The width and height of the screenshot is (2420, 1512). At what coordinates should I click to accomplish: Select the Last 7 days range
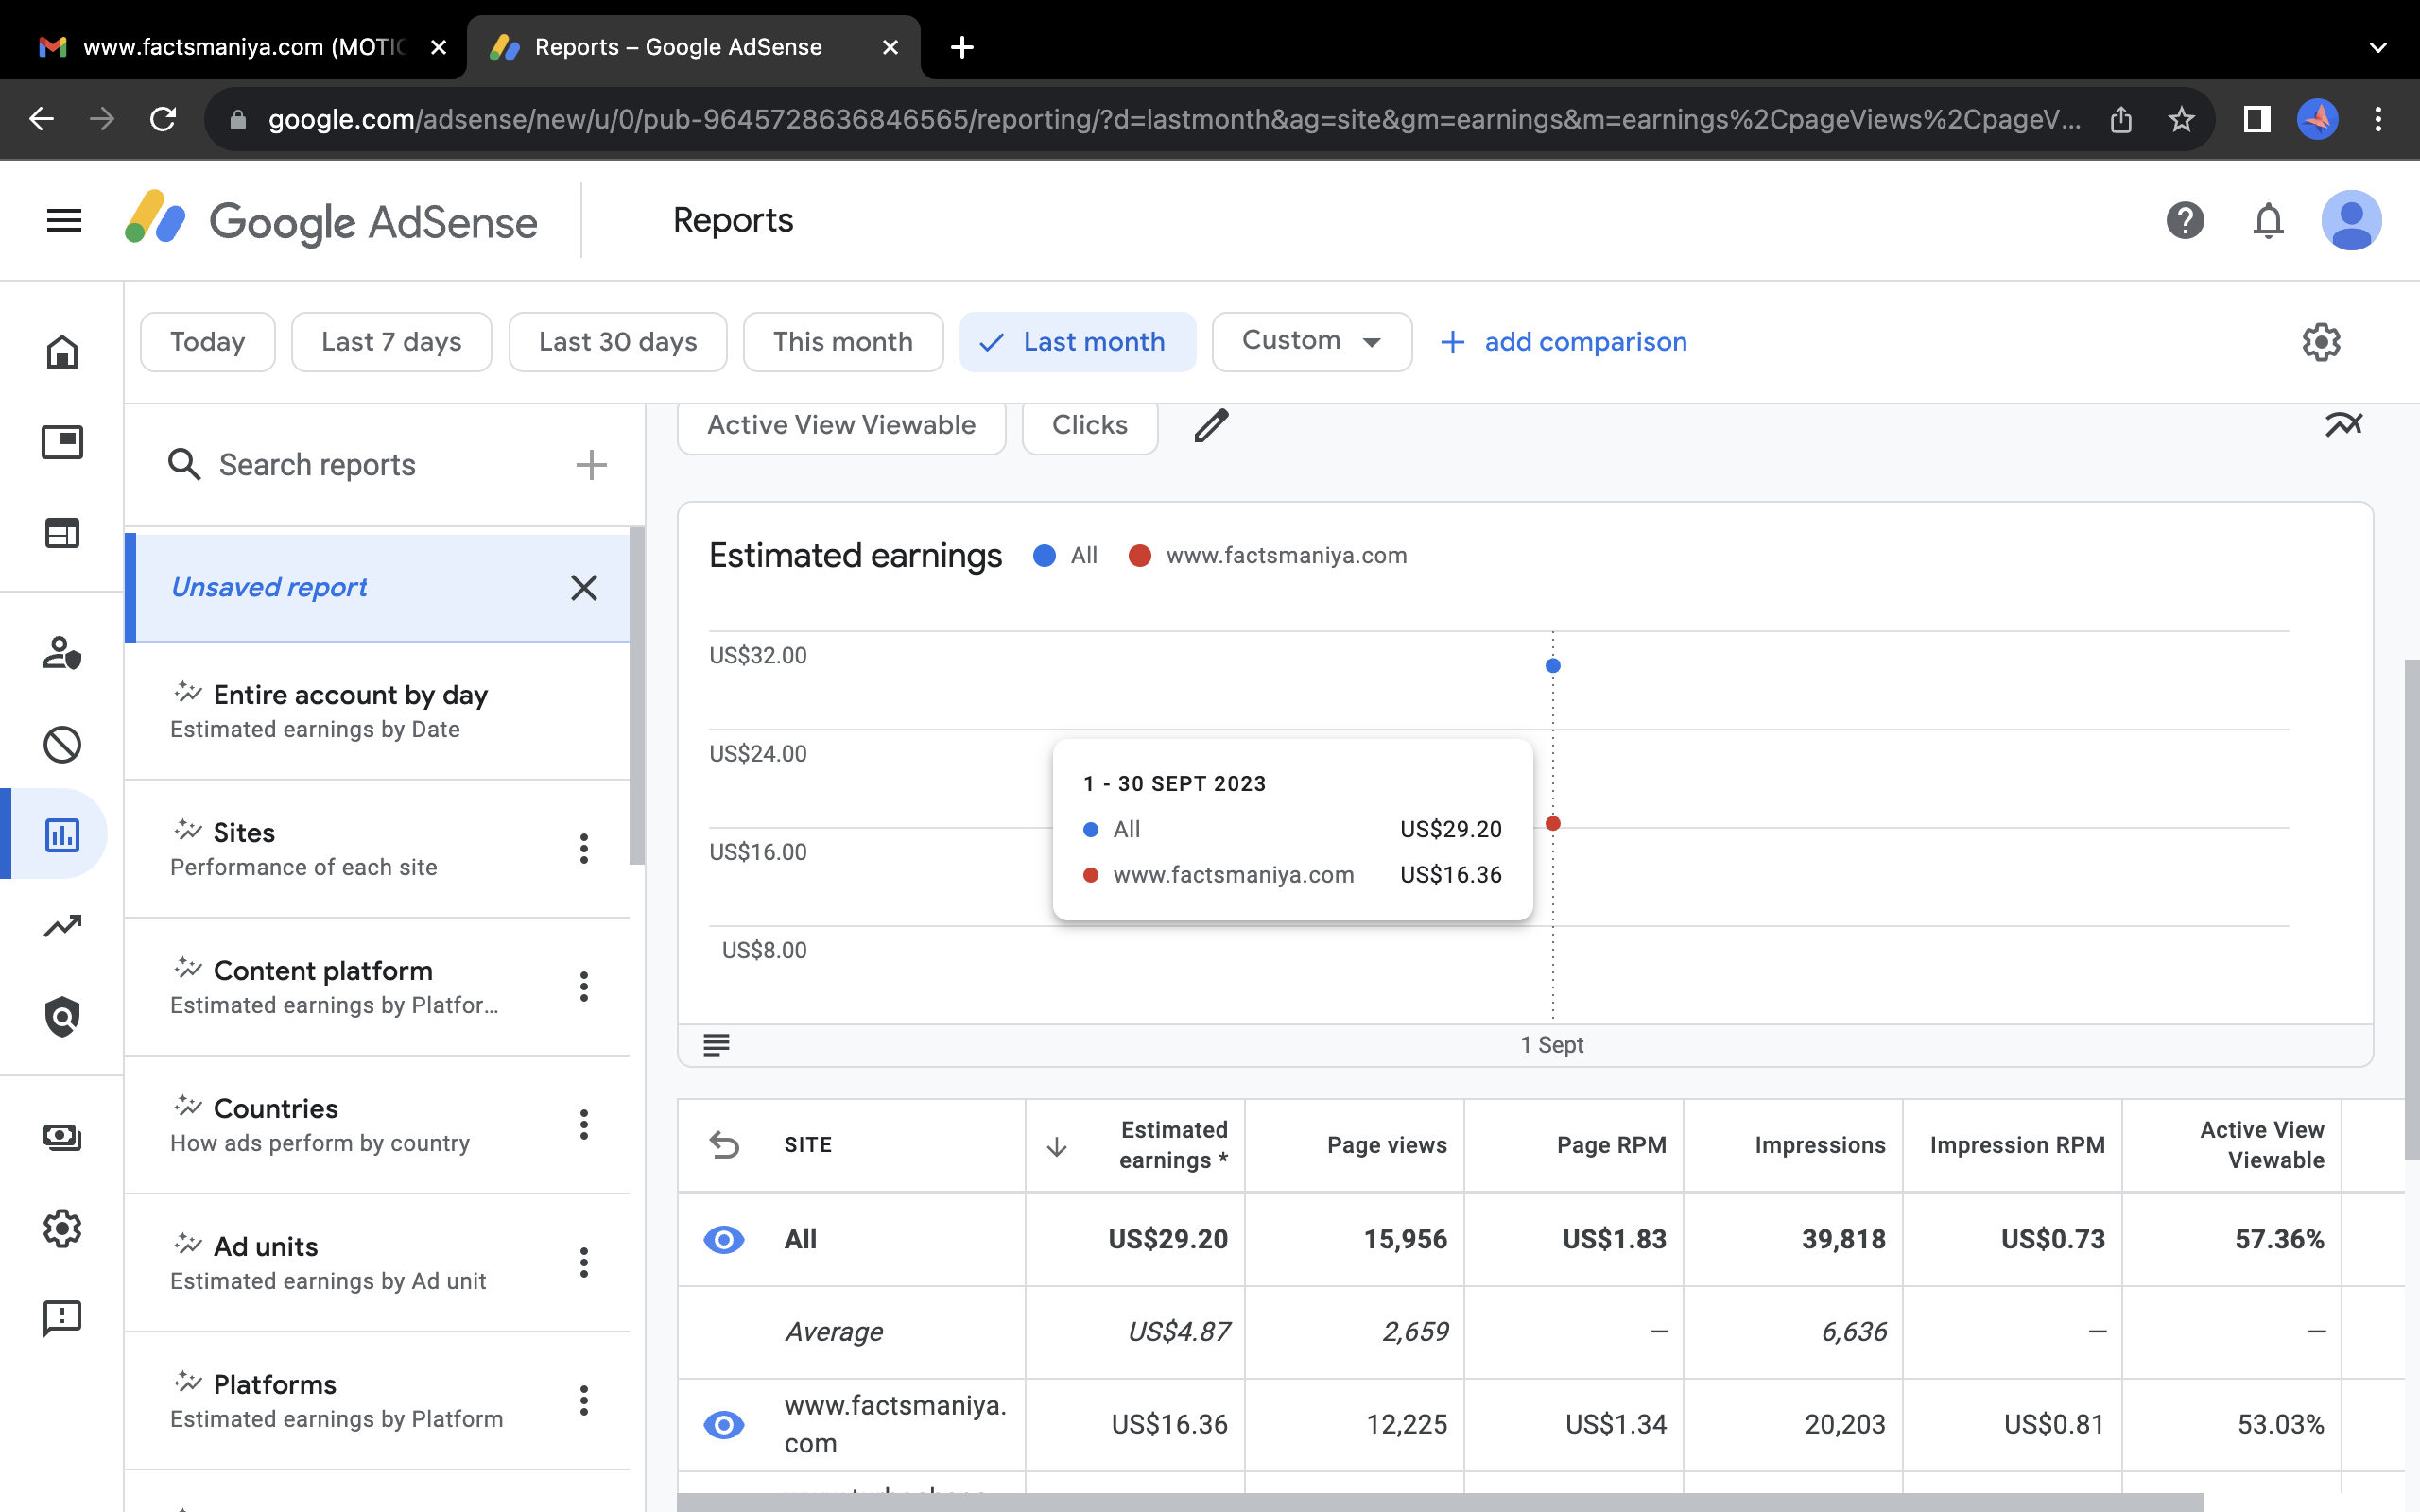click(391, 342)
